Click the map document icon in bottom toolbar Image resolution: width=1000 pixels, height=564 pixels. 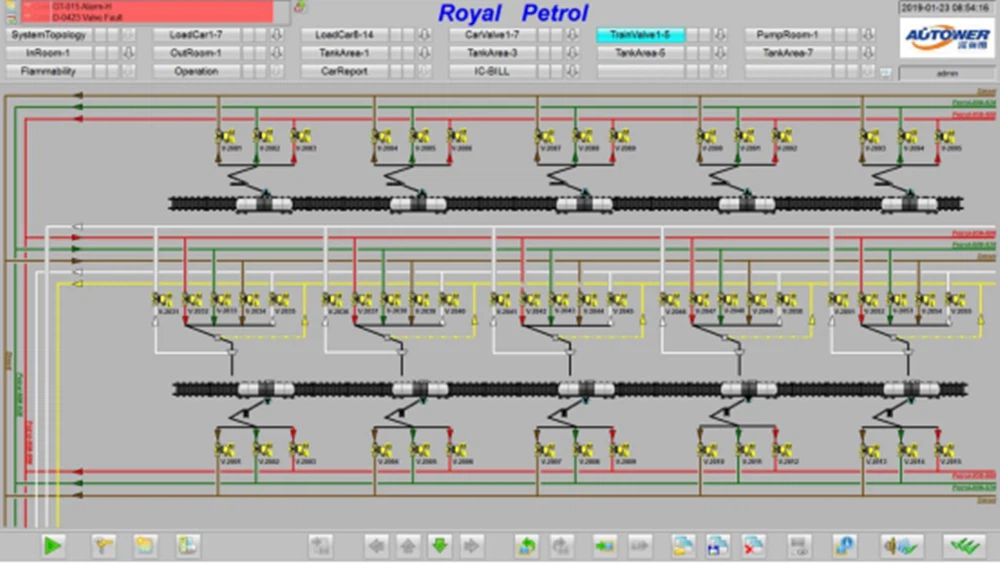(x=188, y=546)
